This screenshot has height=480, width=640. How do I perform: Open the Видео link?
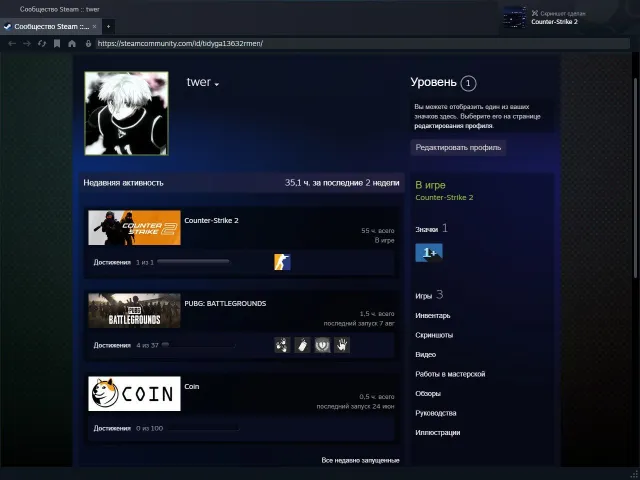tap(425, 354)
